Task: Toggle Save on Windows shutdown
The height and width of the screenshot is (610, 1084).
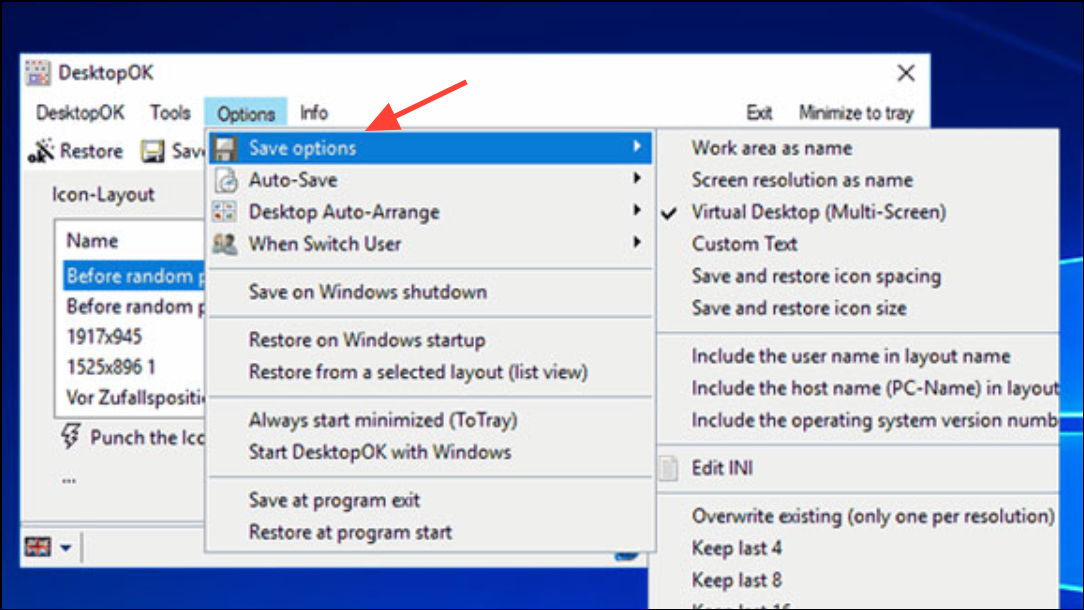Action: [x=368, y=292]
